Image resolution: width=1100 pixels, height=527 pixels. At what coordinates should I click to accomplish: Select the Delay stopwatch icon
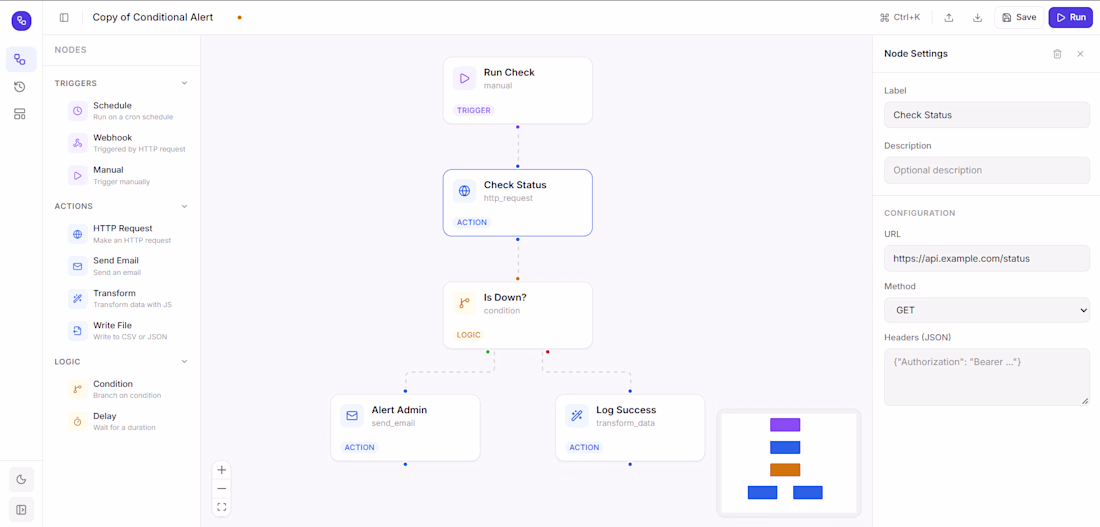pyautogui.click(x=78, y=422)
